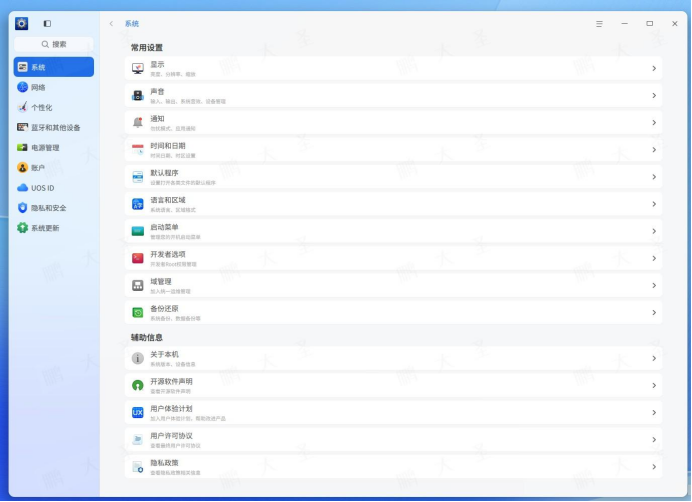The image size is (692, 502).
Task: Select 蓝牙和其他设备 in the sidebar
Action: point(54,128)
